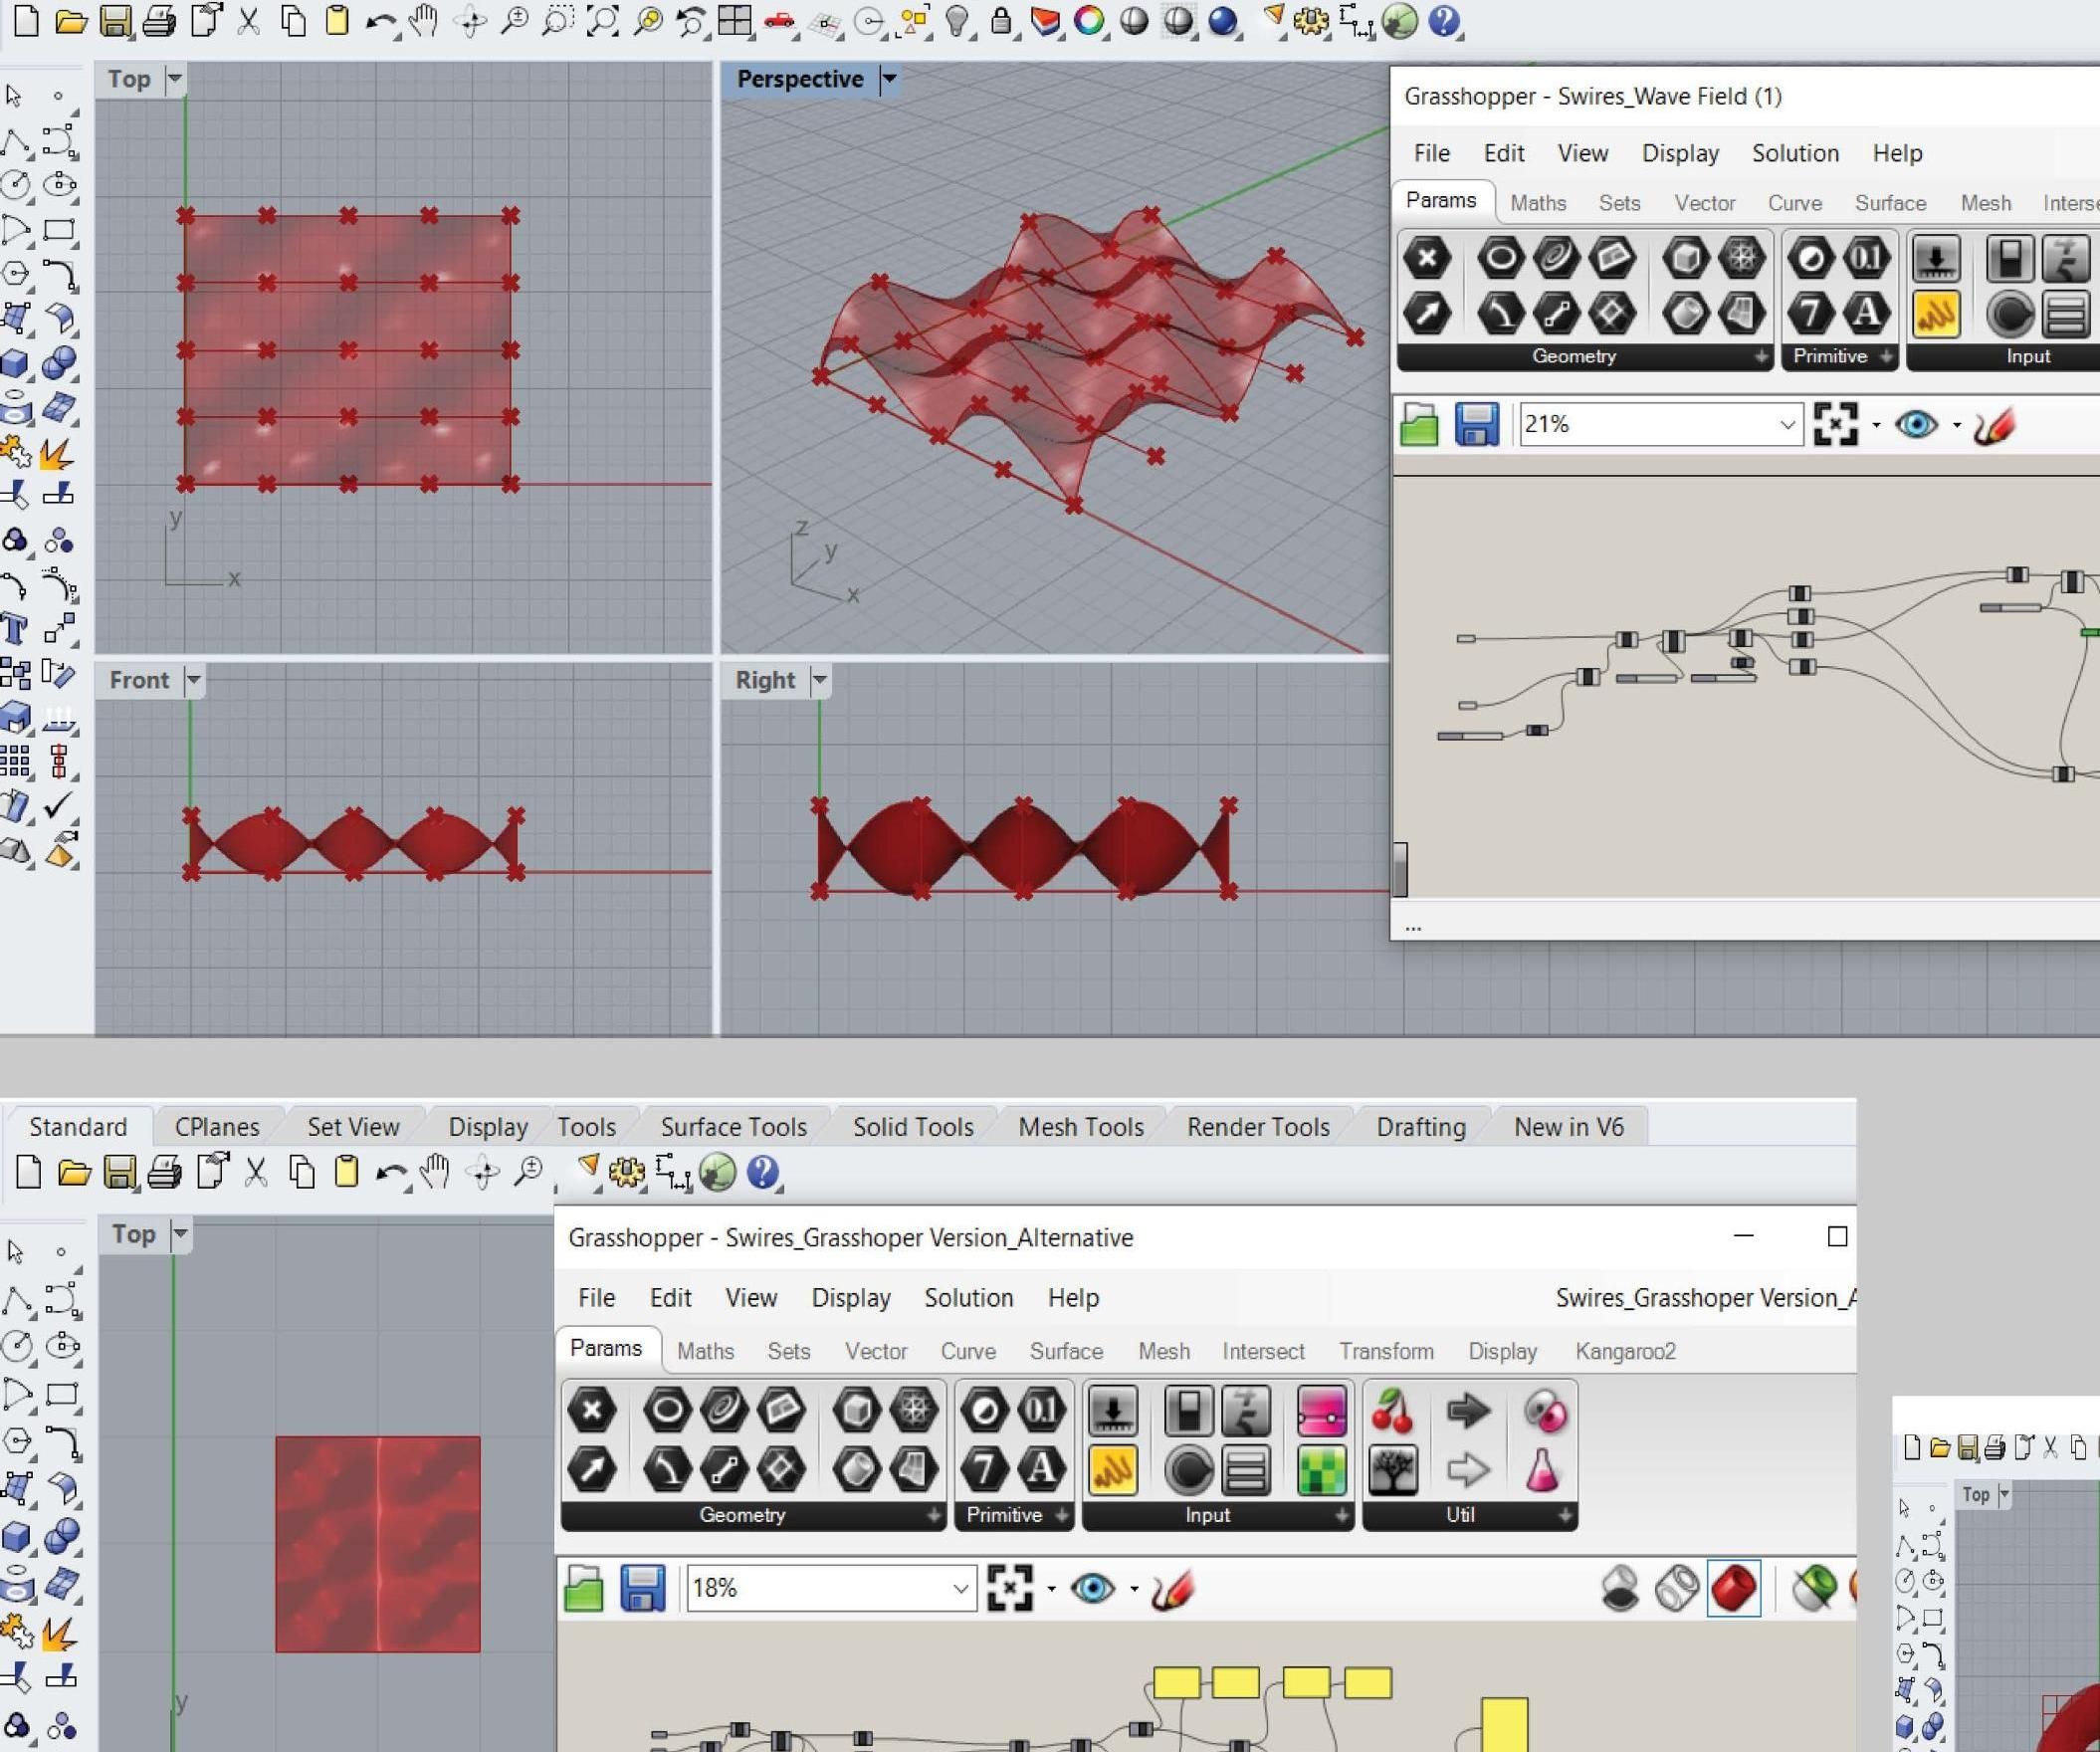This screenshot has width=2100, height=1752.
Task: Toggle the green preview mesh quality button
Action: [x=1813, y=1588]
